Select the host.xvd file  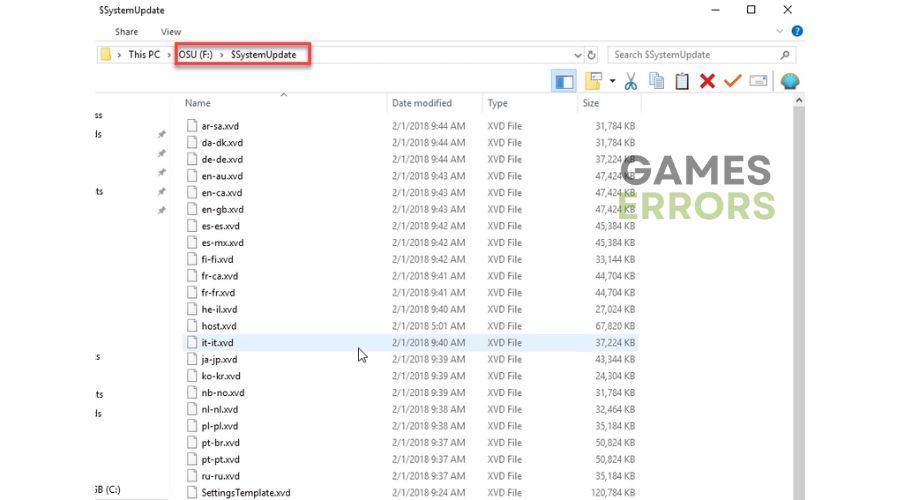point(219,326)
